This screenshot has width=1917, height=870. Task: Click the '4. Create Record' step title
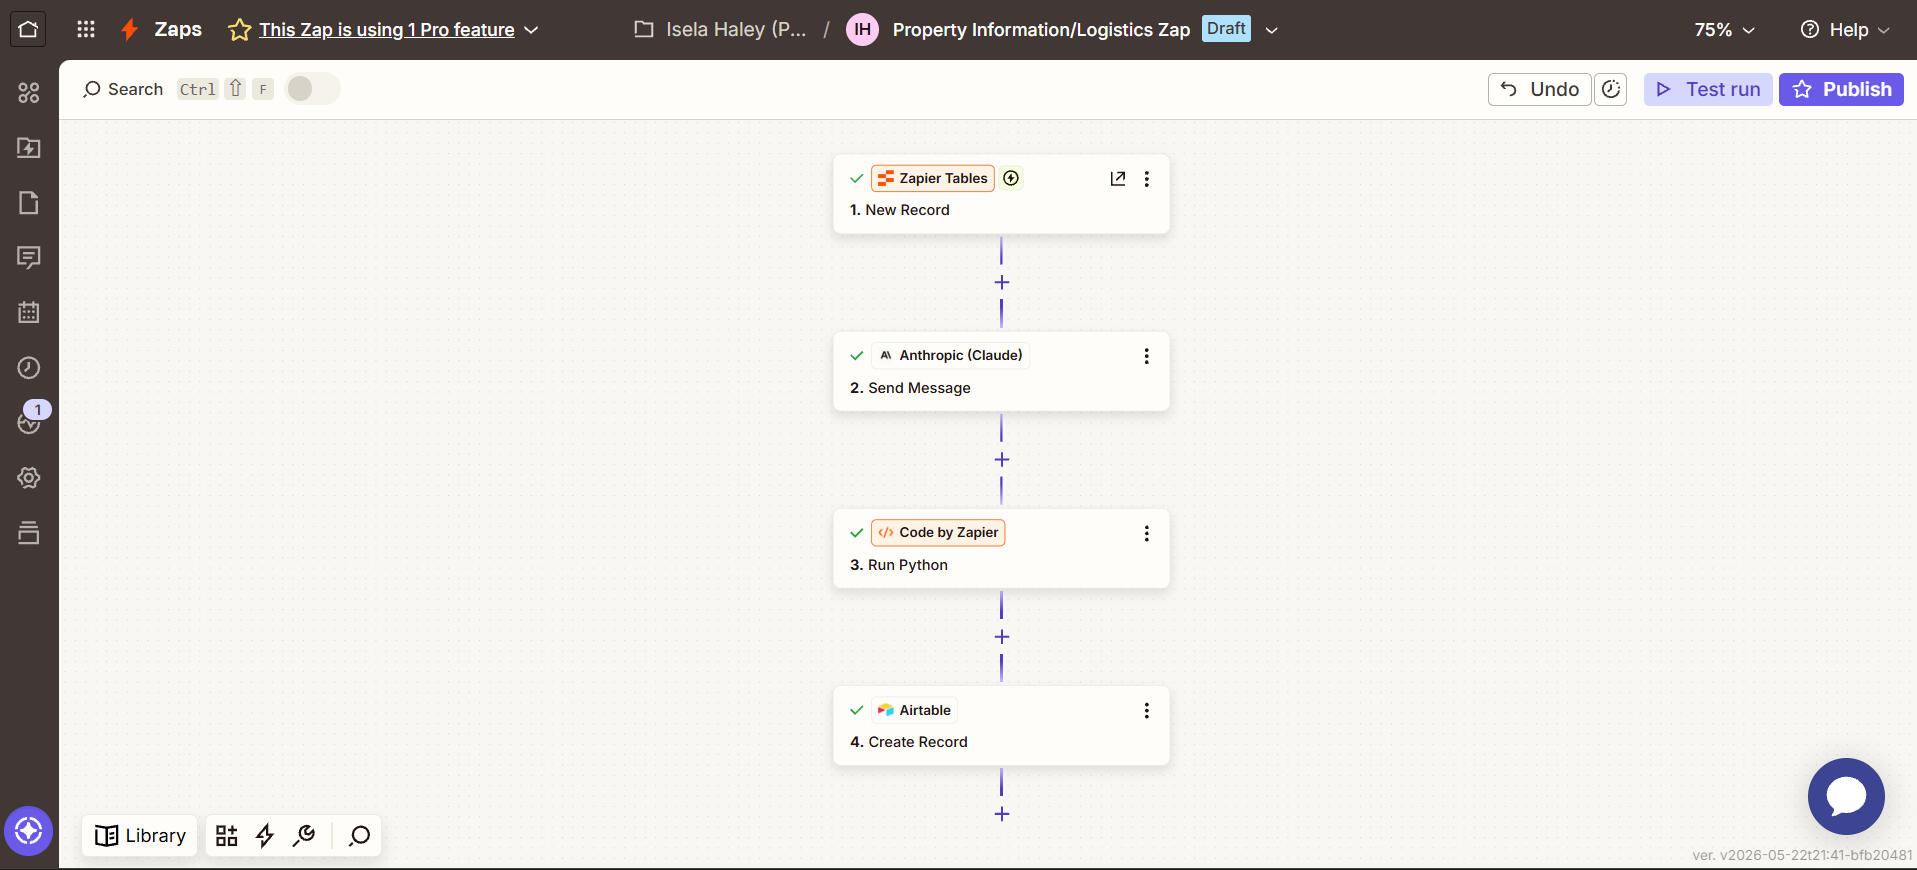coord(909,742)
